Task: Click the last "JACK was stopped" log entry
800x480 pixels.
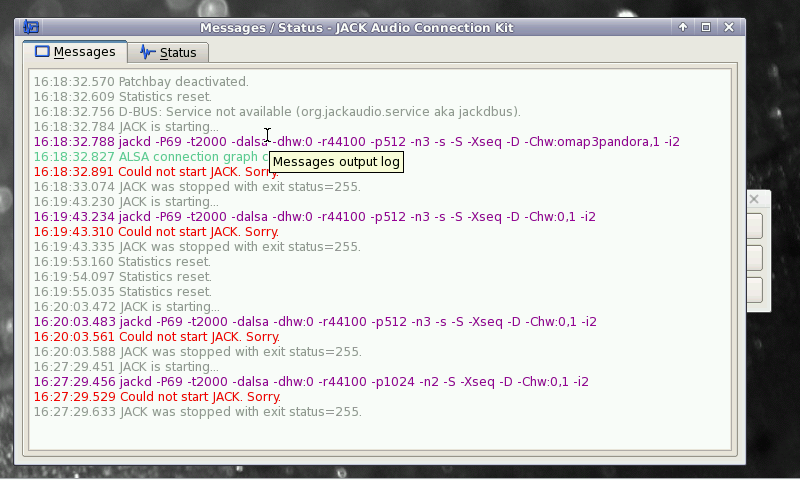Action: click(197, 411)
